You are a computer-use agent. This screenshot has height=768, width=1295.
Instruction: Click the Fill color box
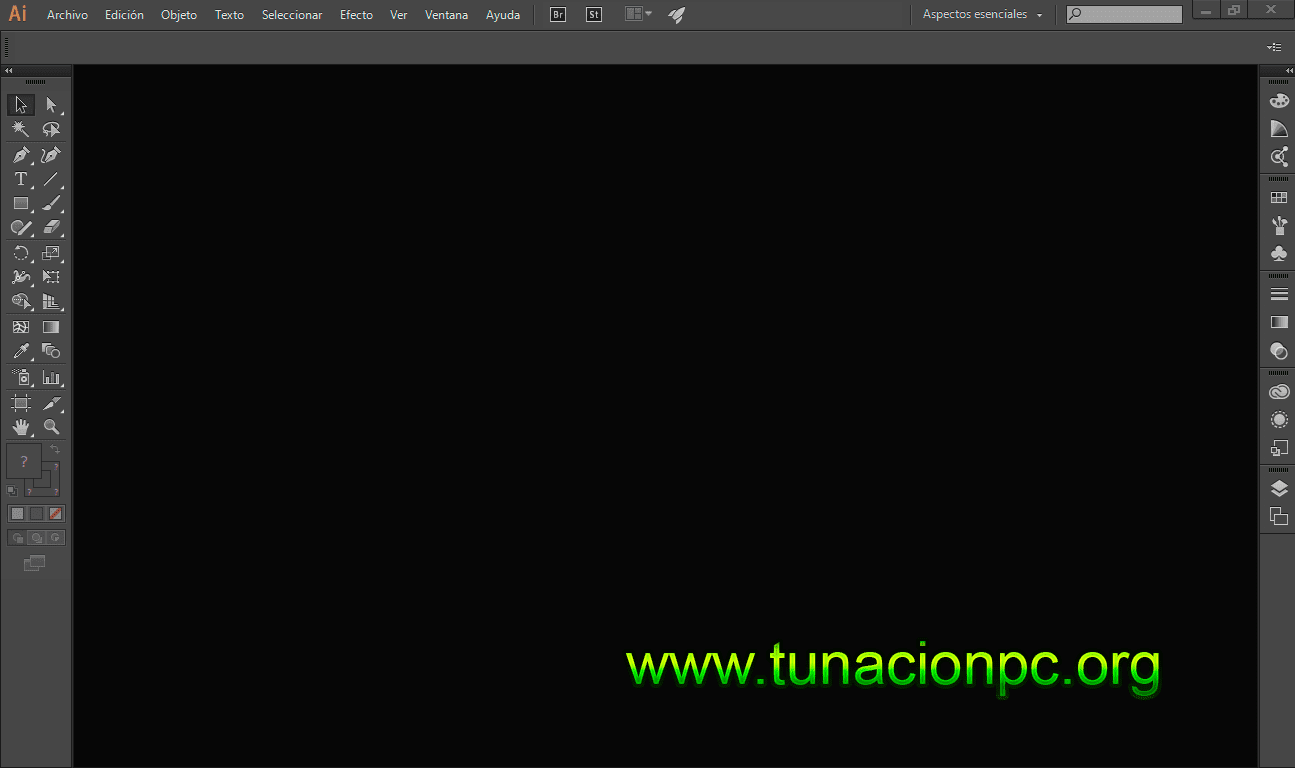24,461
